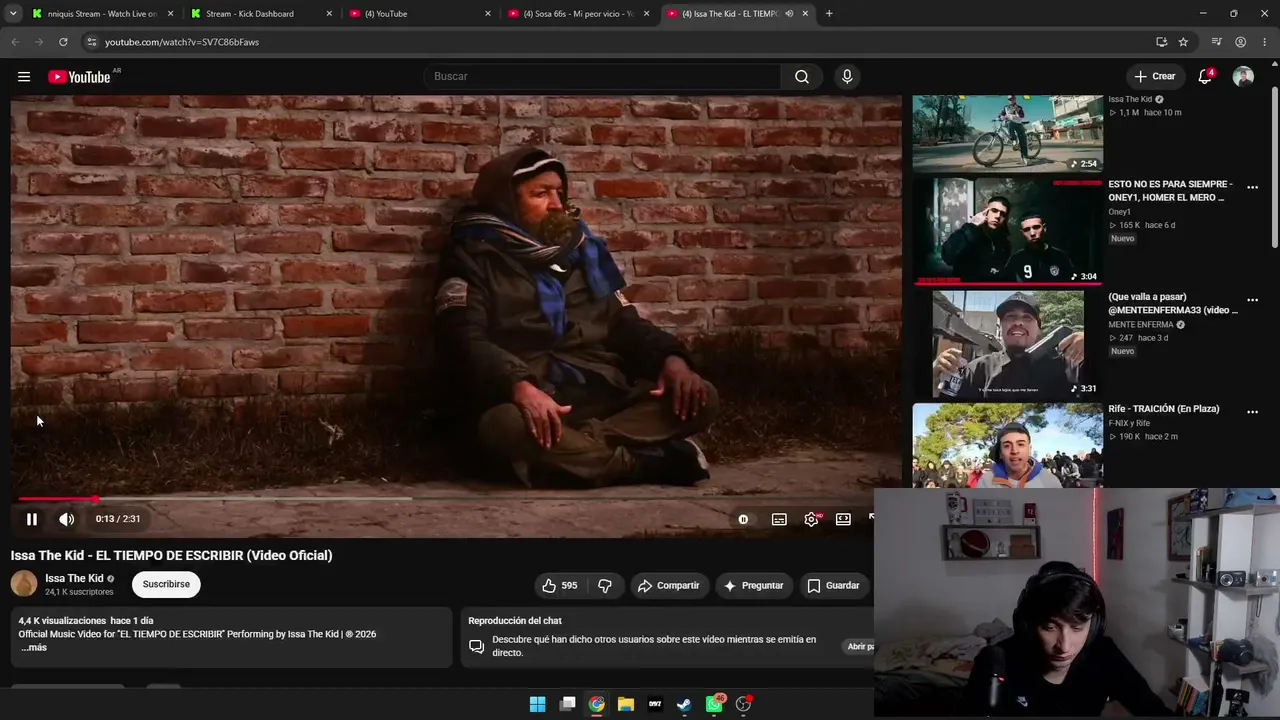Open a new browser tab
Image resolution: width=1280 pixels, height=720 pixels.
829,14
